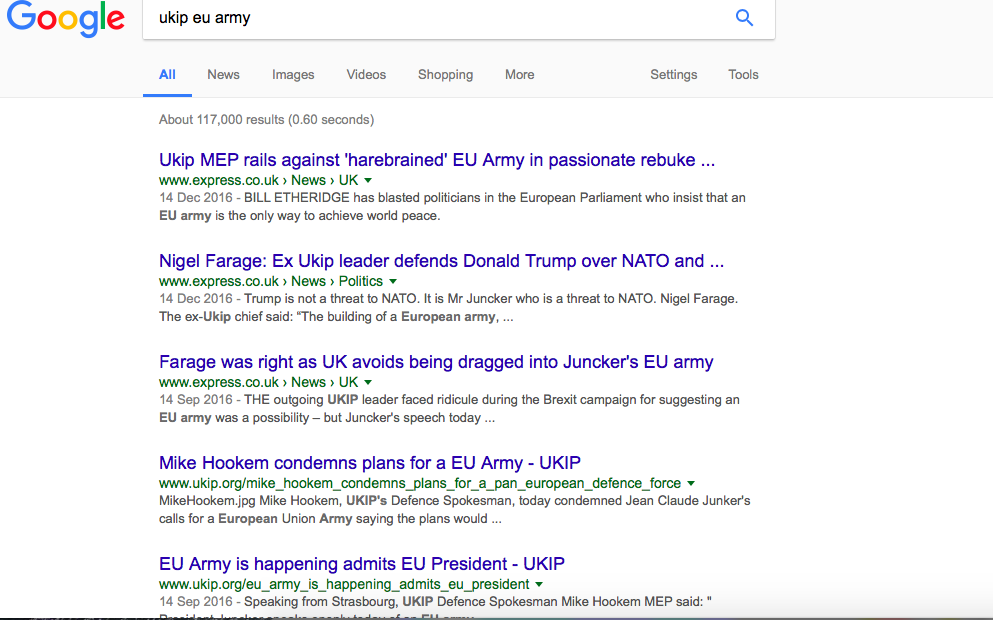Click 'About 117,000 results (0.60 seconds)' text
This screenshot has height=620, width=993.
point(267,120)
